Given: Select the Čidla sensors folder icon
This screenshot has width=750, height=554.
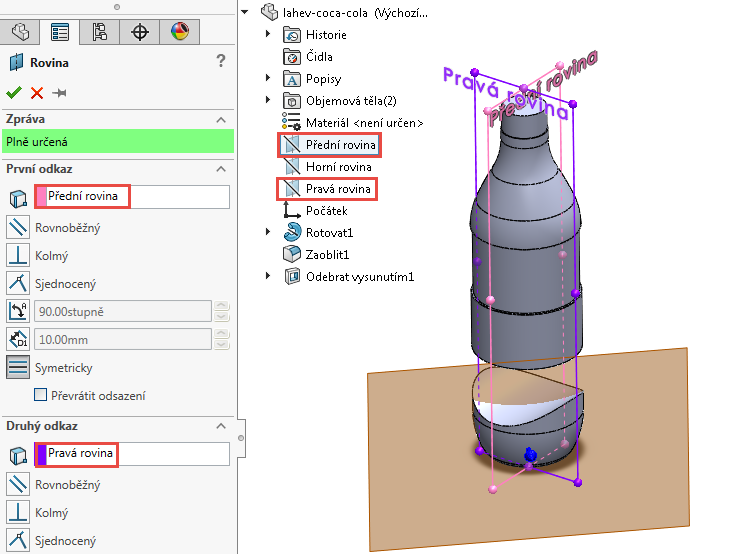Looking at the screenshot, I should click(x=292, y=56).
